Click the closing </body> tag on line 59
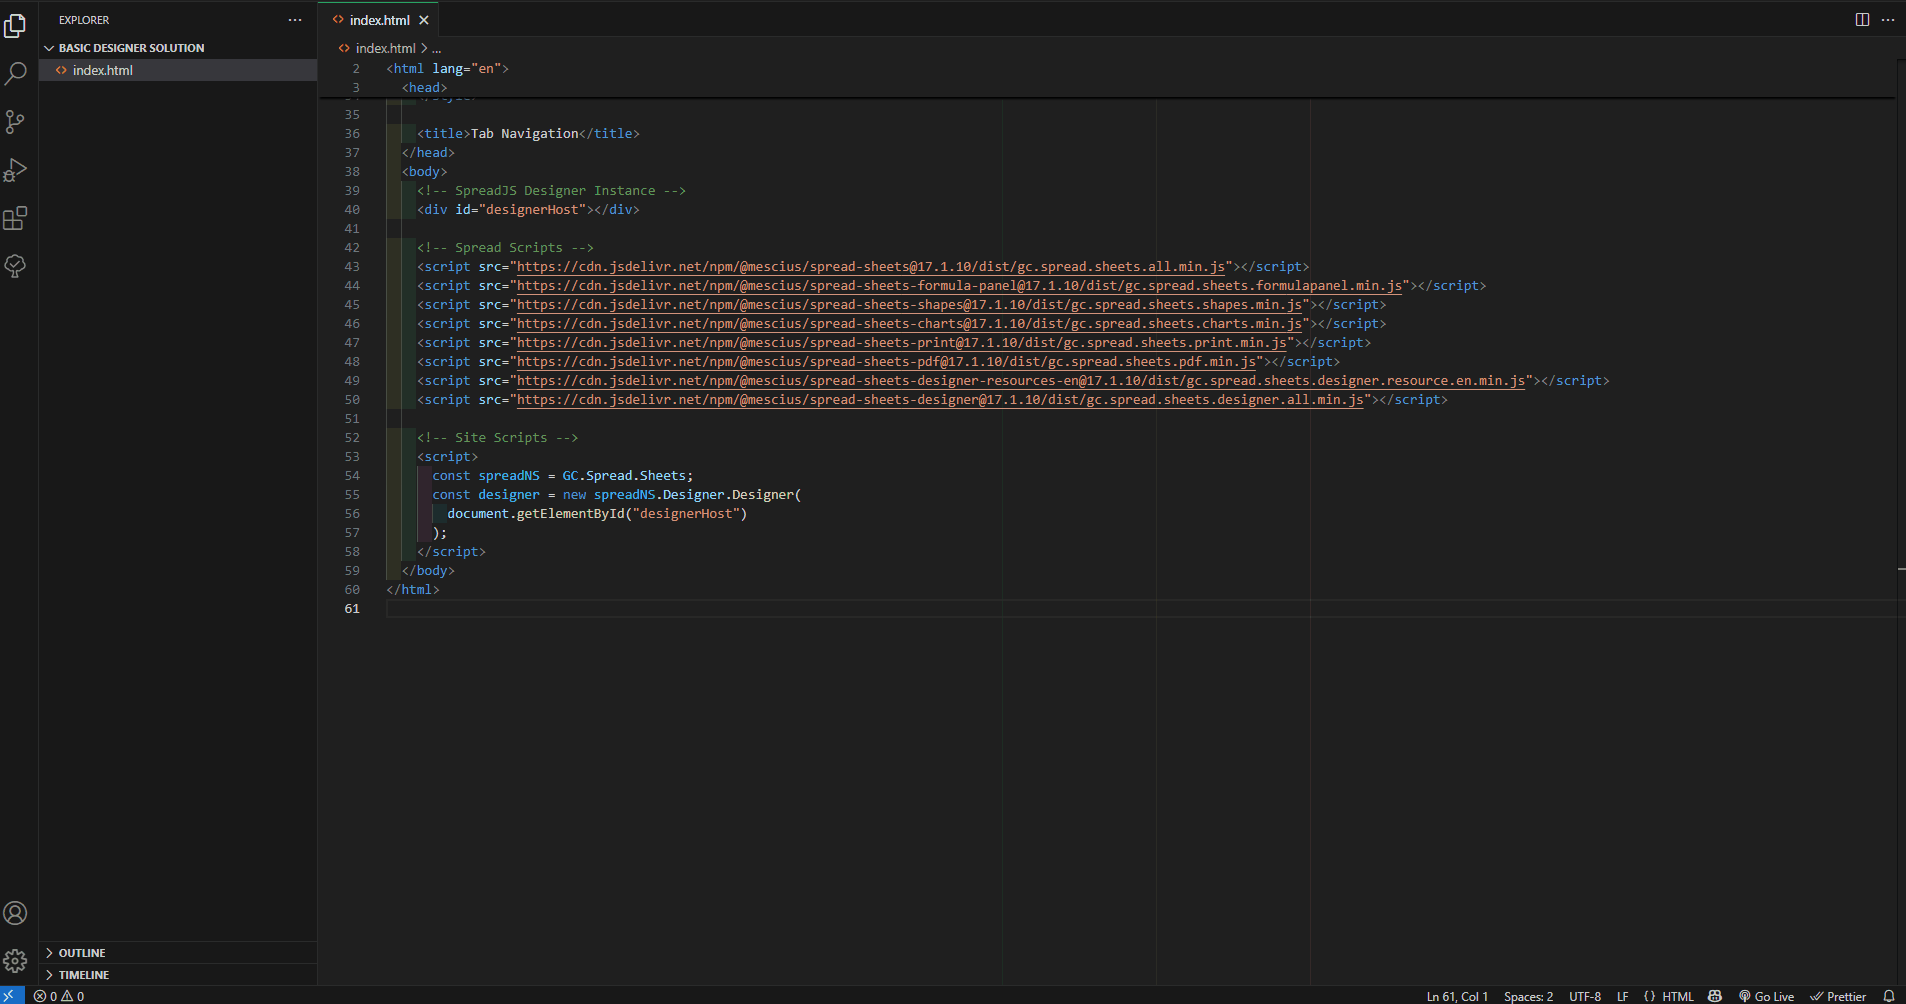The width and height of the screenshot is (1906, 1004). [x=428, y=571]
